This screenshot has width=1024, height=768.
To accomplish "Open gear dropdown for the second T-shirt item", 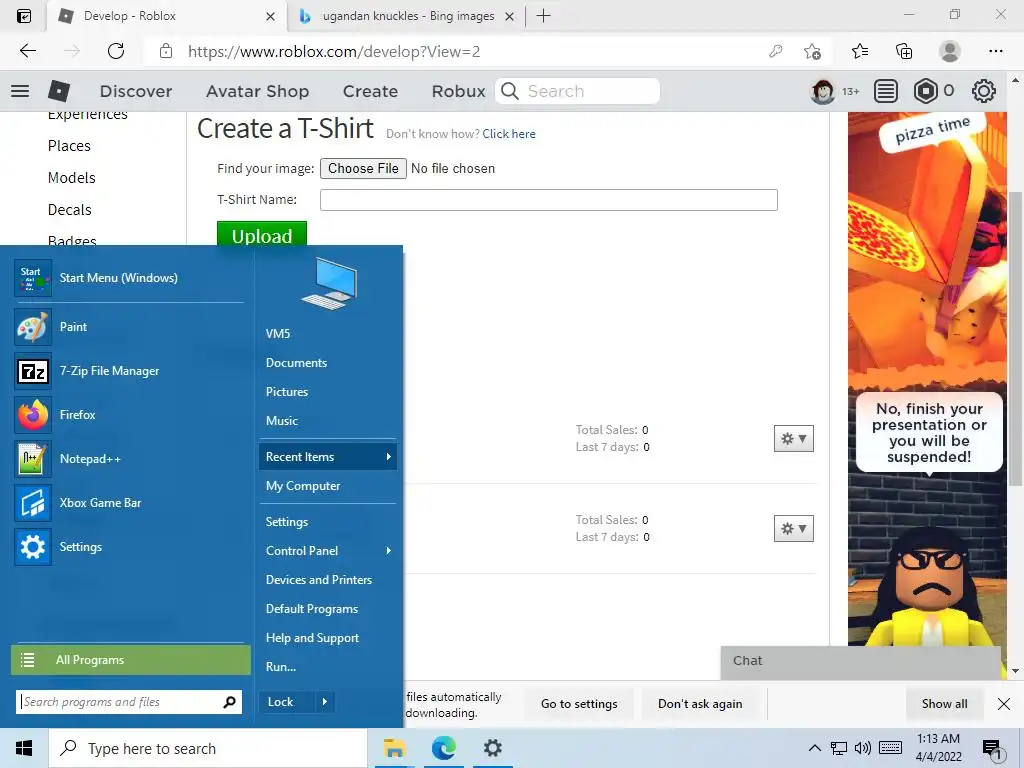I will point(793,528).
